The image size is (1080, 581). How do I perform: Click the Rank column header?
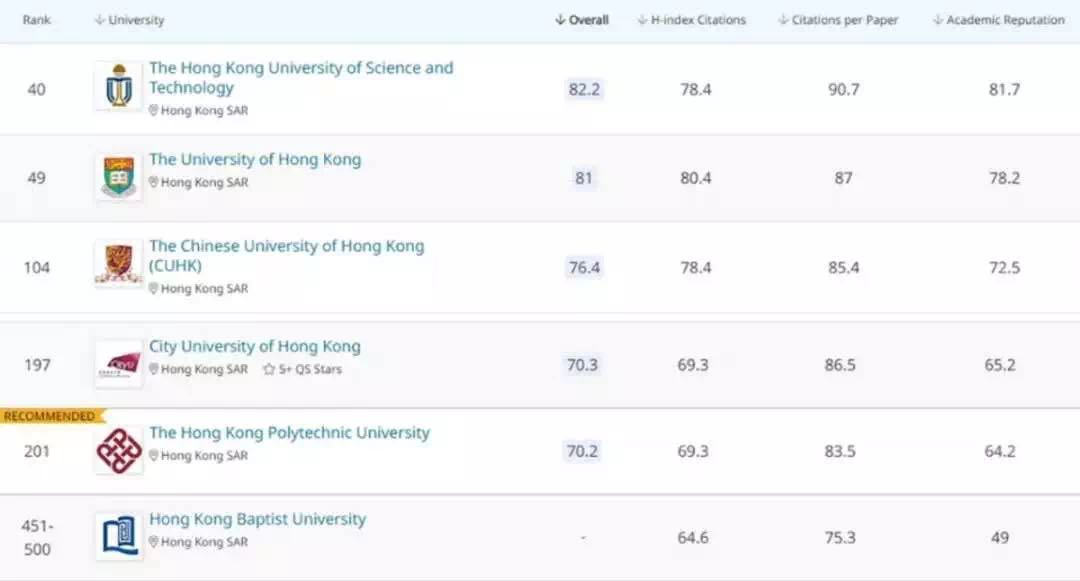(x=36, y=20)
